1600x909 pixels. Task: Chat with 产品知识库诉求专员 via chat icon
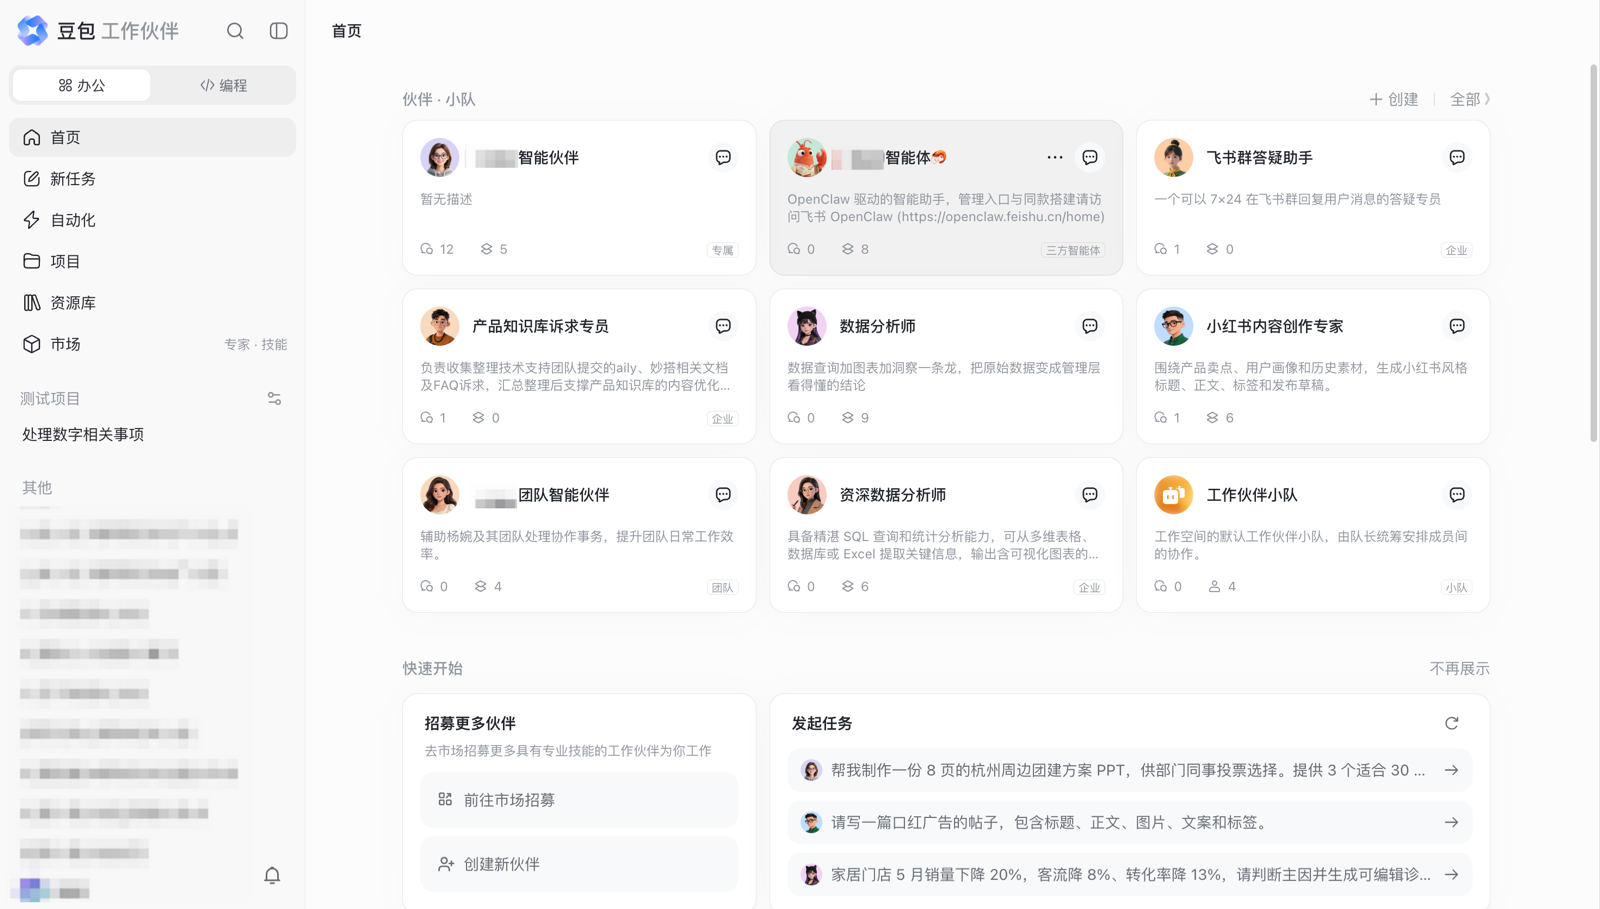(723, 326)
